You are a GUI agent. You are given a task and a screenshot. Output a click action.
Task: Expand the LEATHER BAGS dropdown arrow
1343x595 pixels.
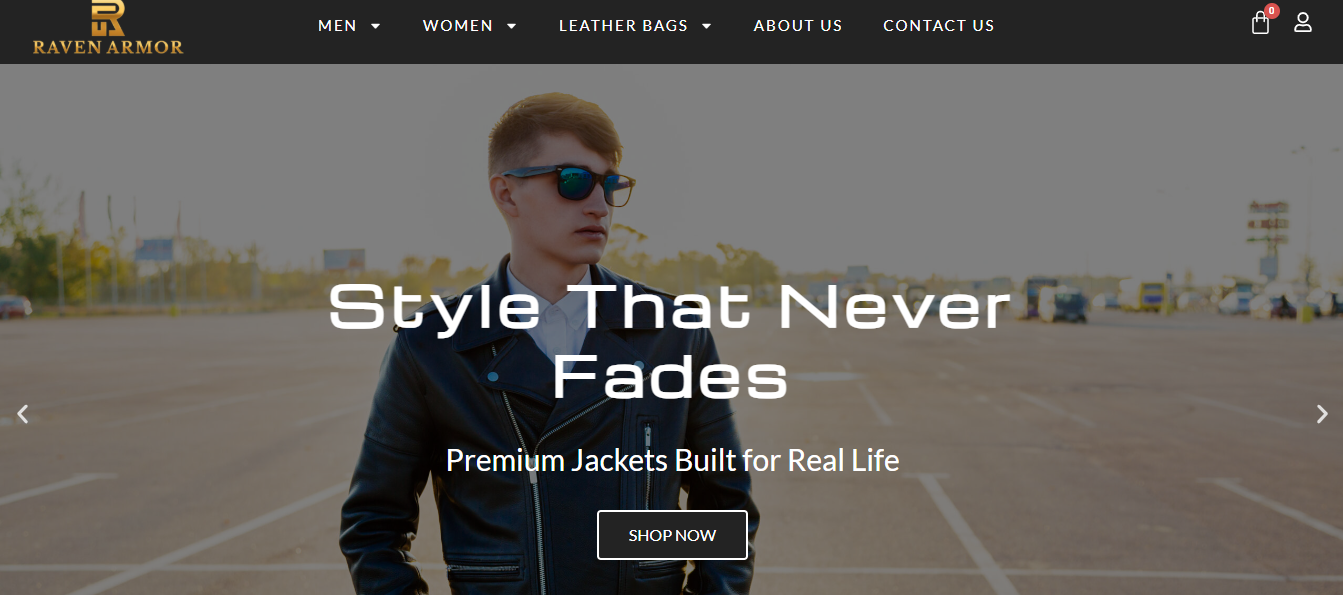pyautogui.click(x=707, y=26)
